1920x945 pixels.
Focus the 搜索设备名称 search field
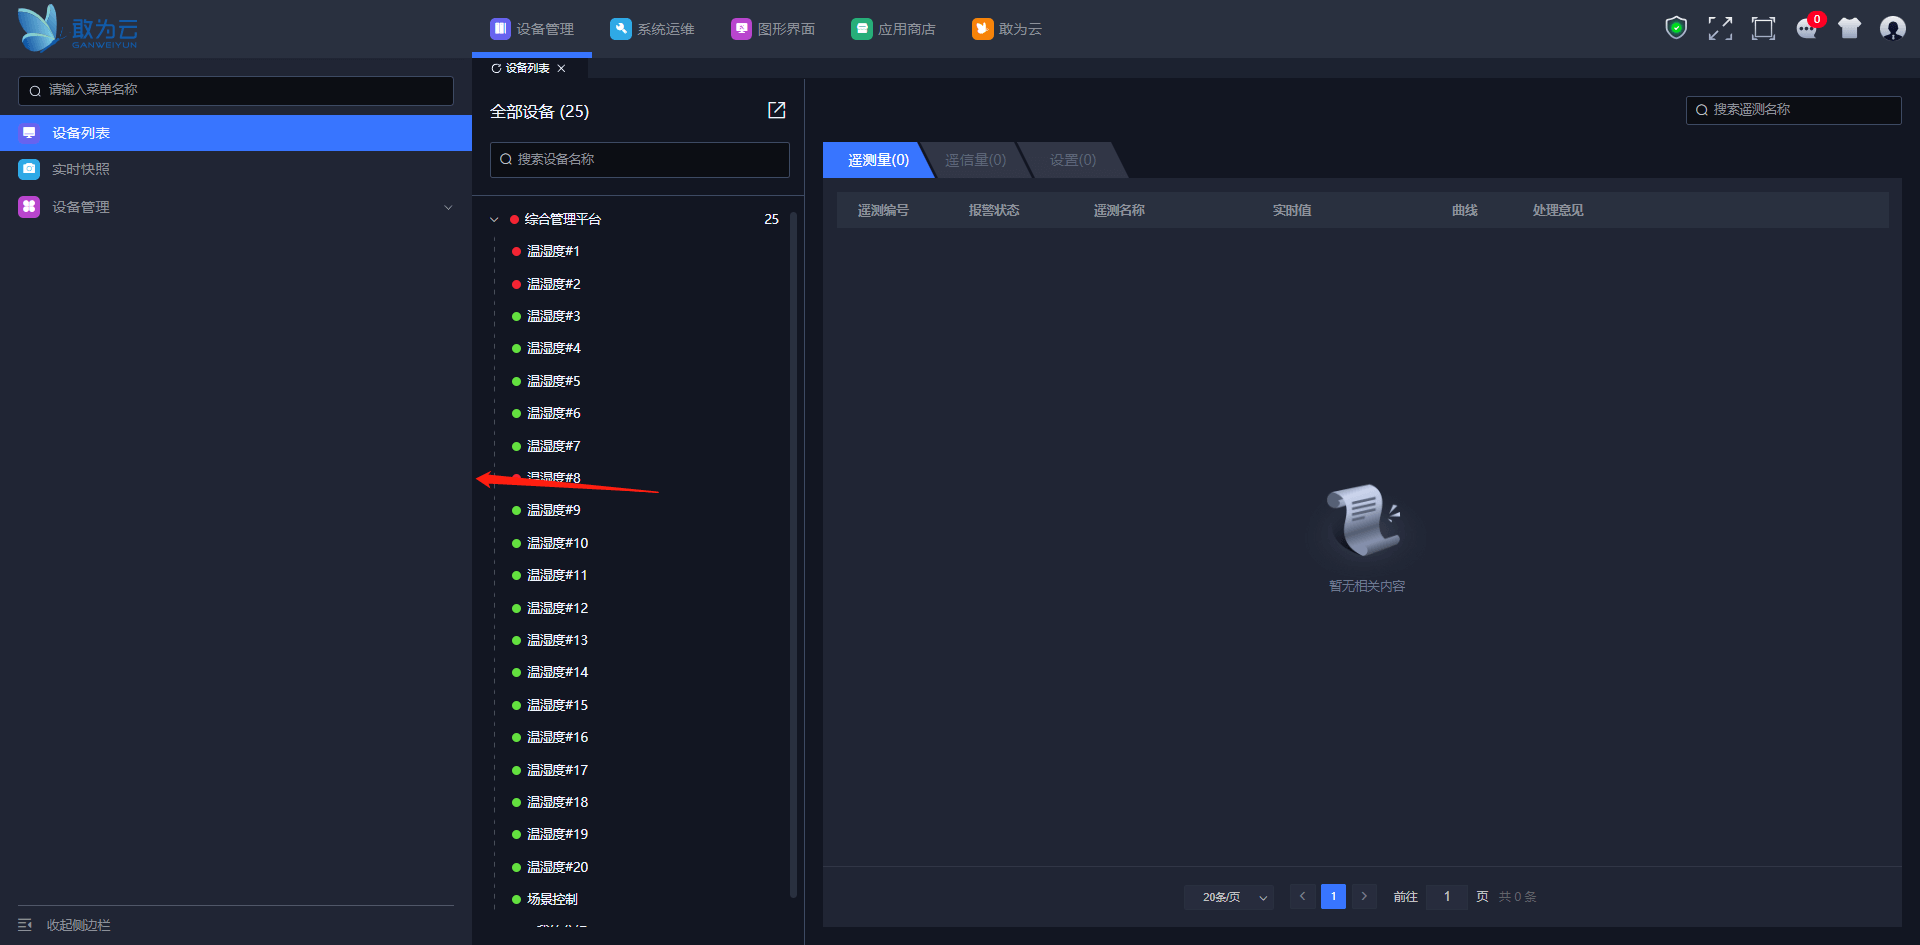point(640,159)
